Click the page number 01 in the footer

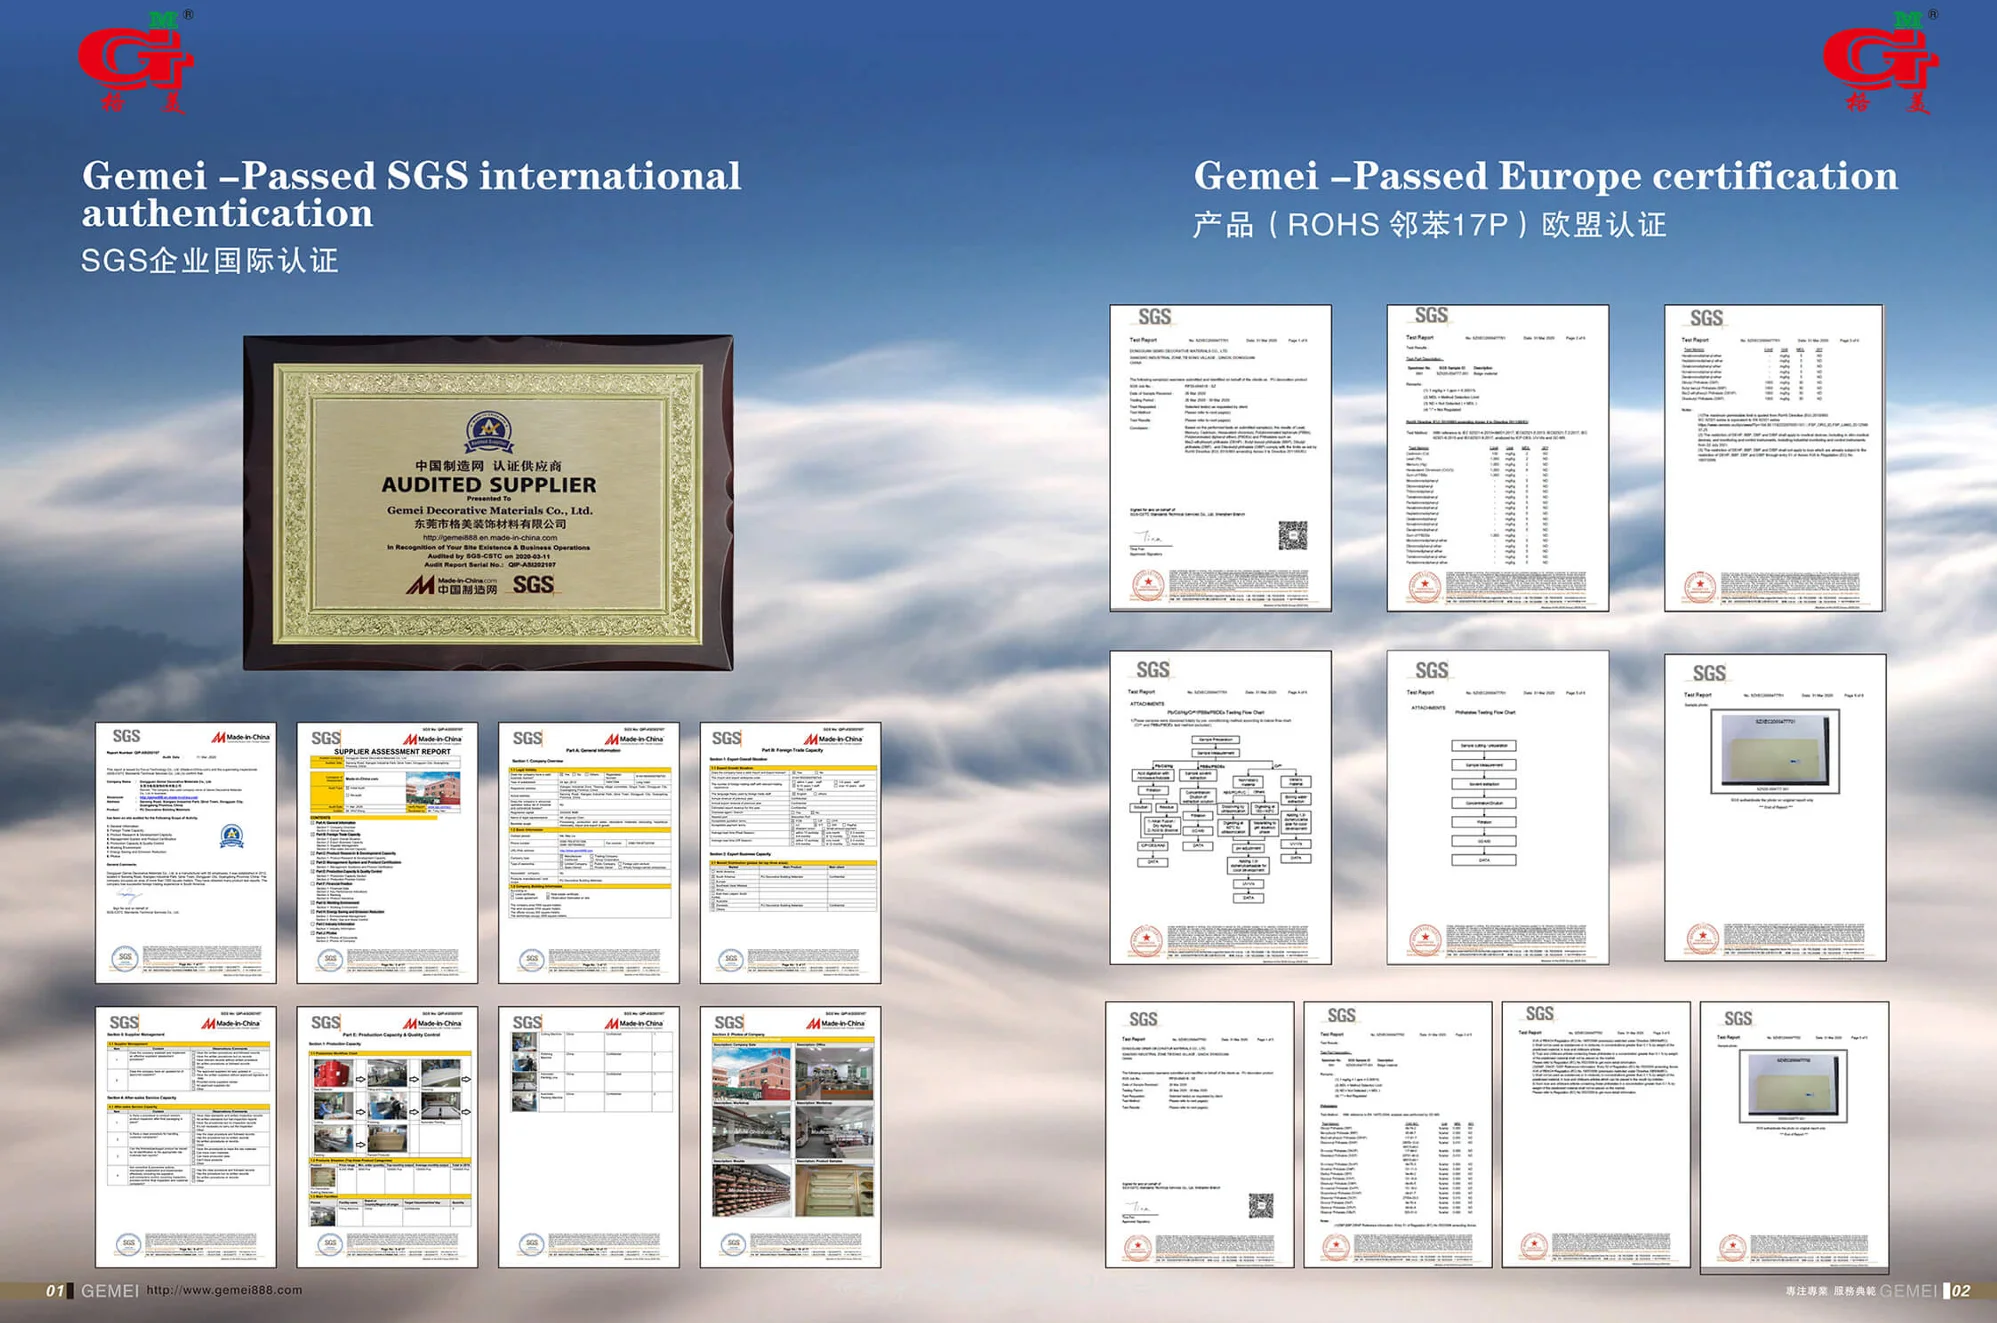(x=55, y=1291)
